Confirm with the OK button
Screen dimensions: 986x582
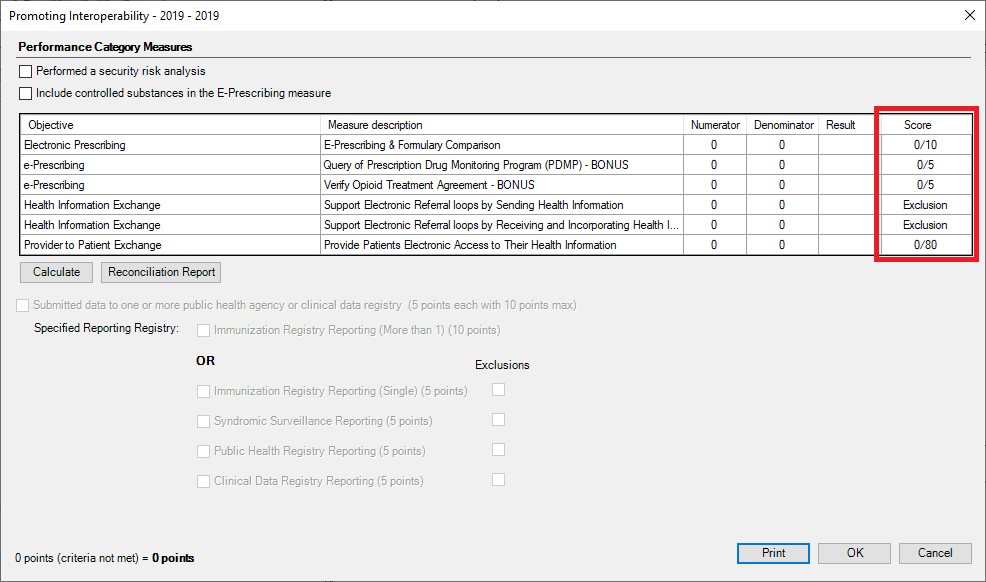point(855,553)
